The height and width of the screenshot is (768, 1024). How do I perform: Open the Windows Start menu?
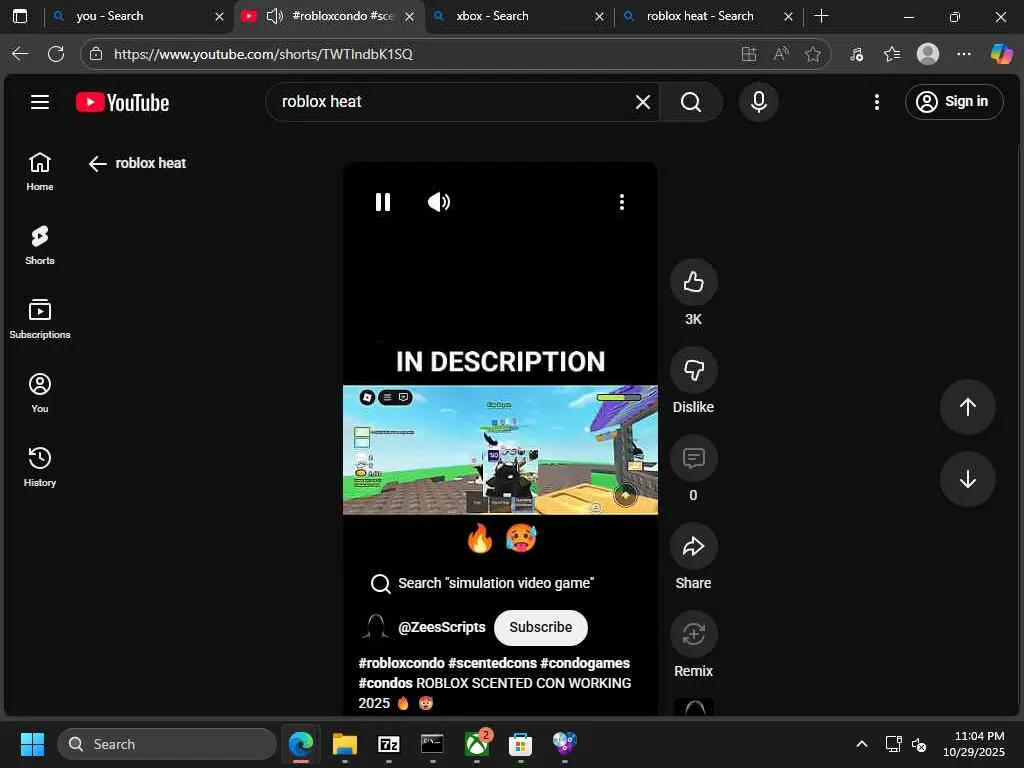[x=32, y=744]
